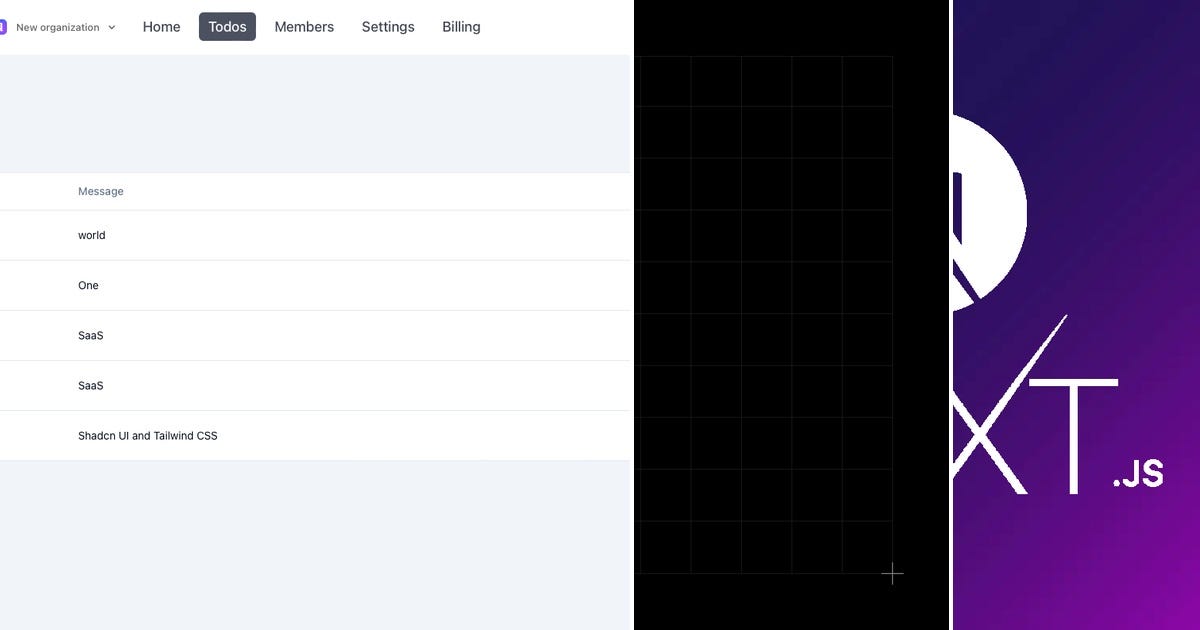Image resolution: width=1200 pixels, height=630 pixels.
Task: Select the active Todos tab
Action: (x=227, y=27)
